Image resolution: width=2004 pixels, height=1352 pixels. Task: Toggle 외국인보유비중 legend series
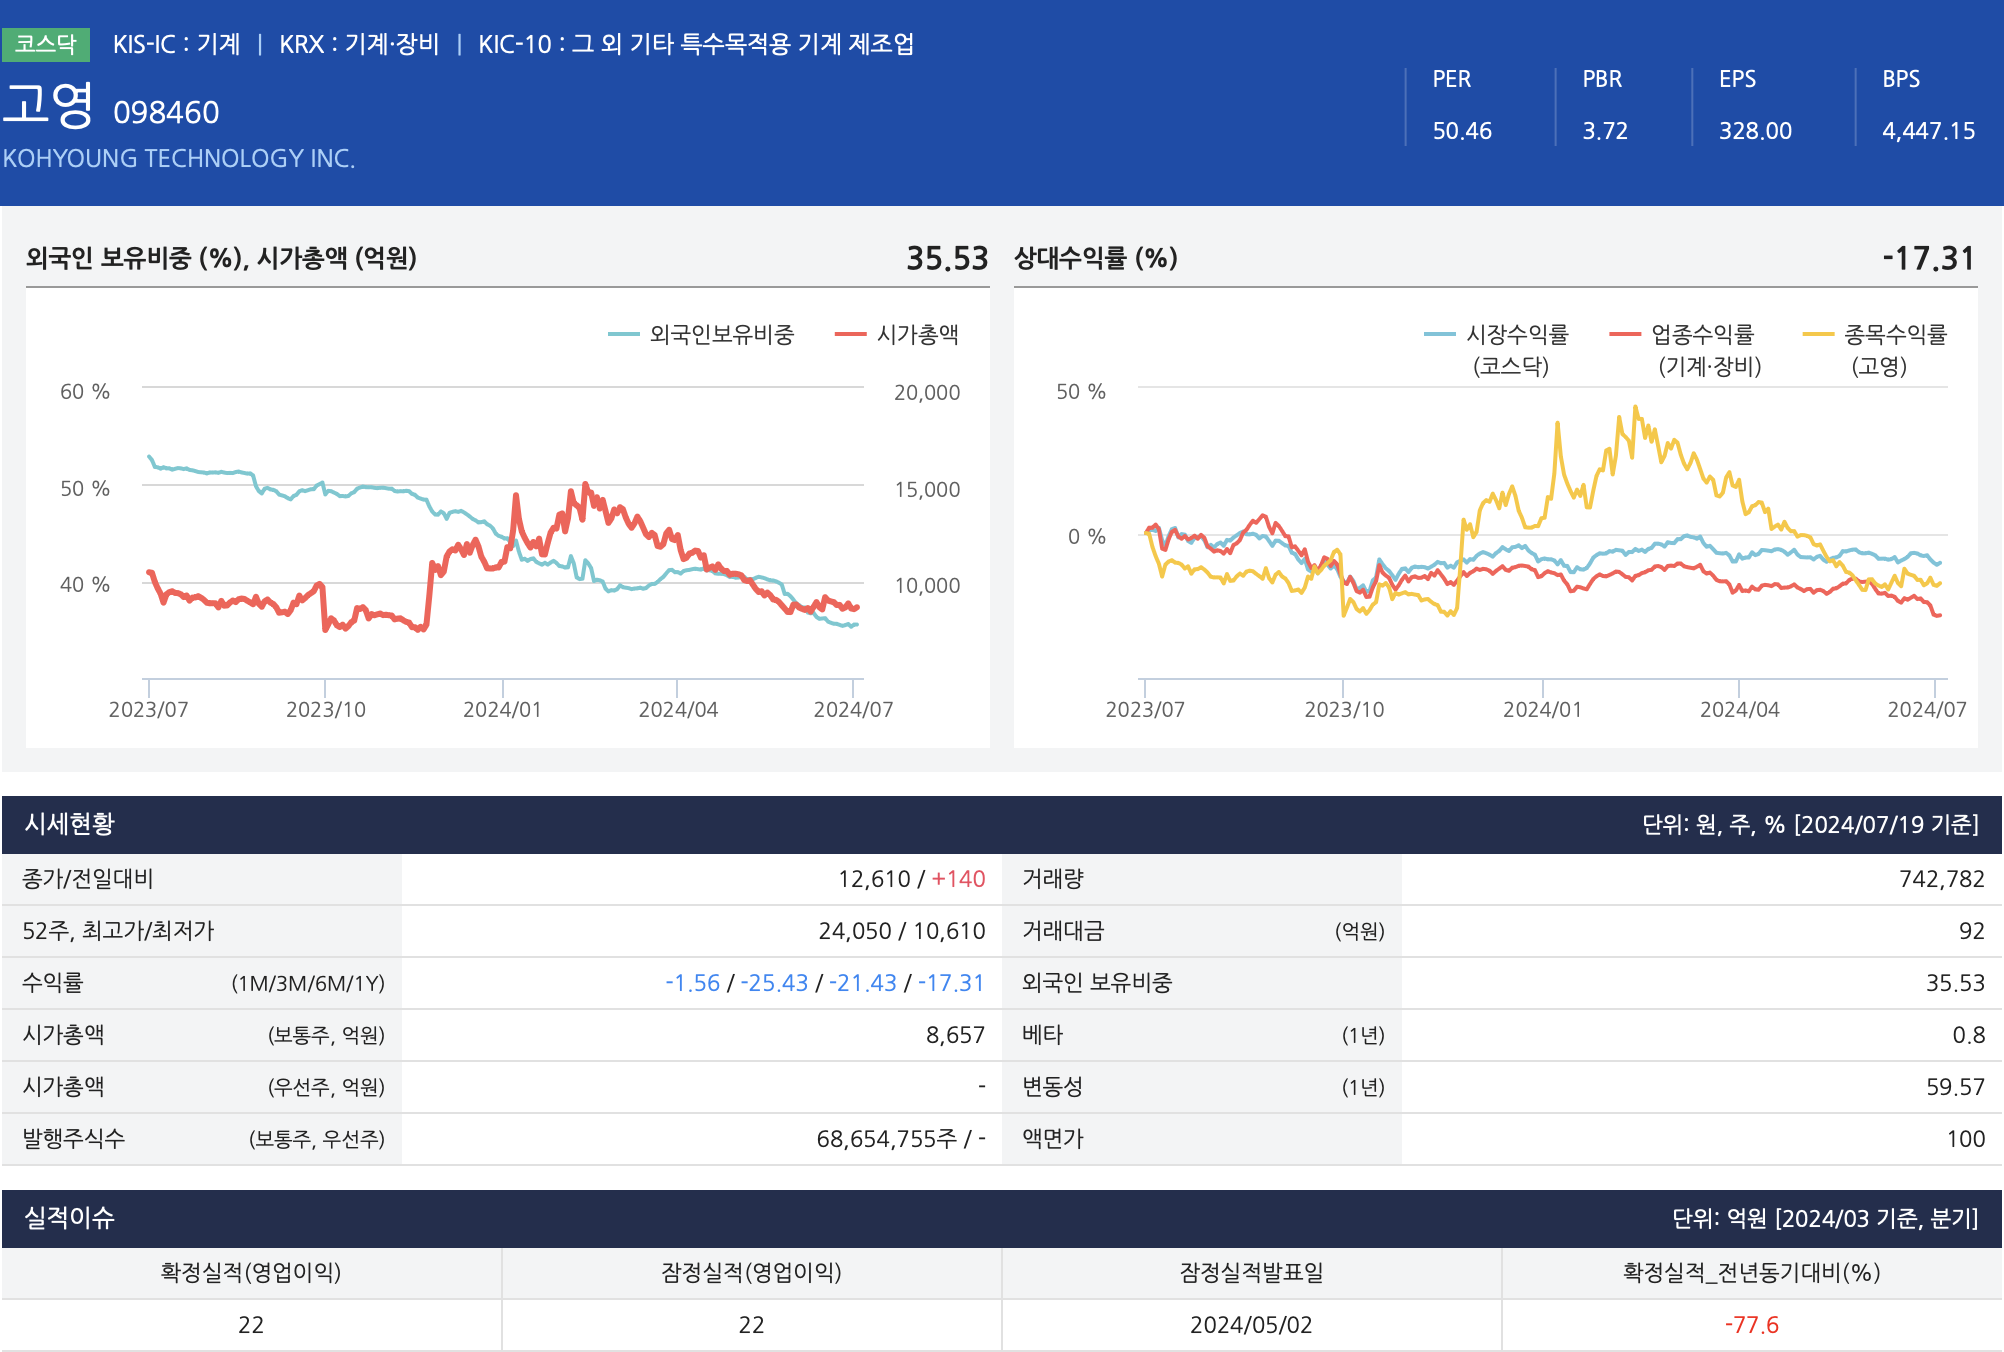click(x=720, y=335)
